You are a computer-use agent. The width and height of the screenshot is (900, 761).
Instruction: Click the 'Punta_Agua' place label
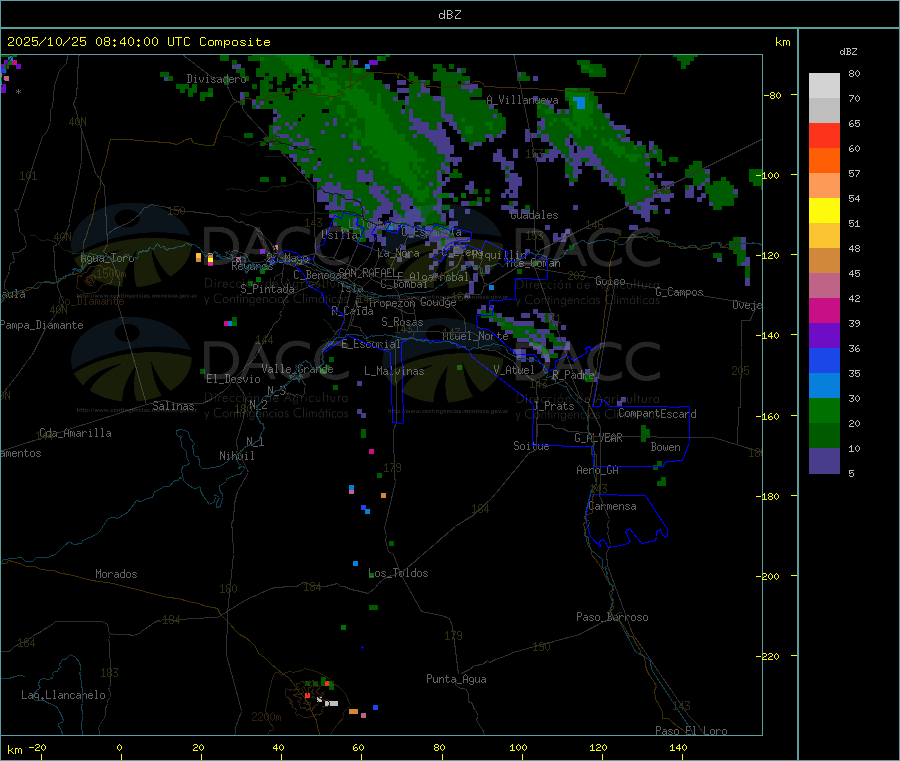tap(456, 680)
